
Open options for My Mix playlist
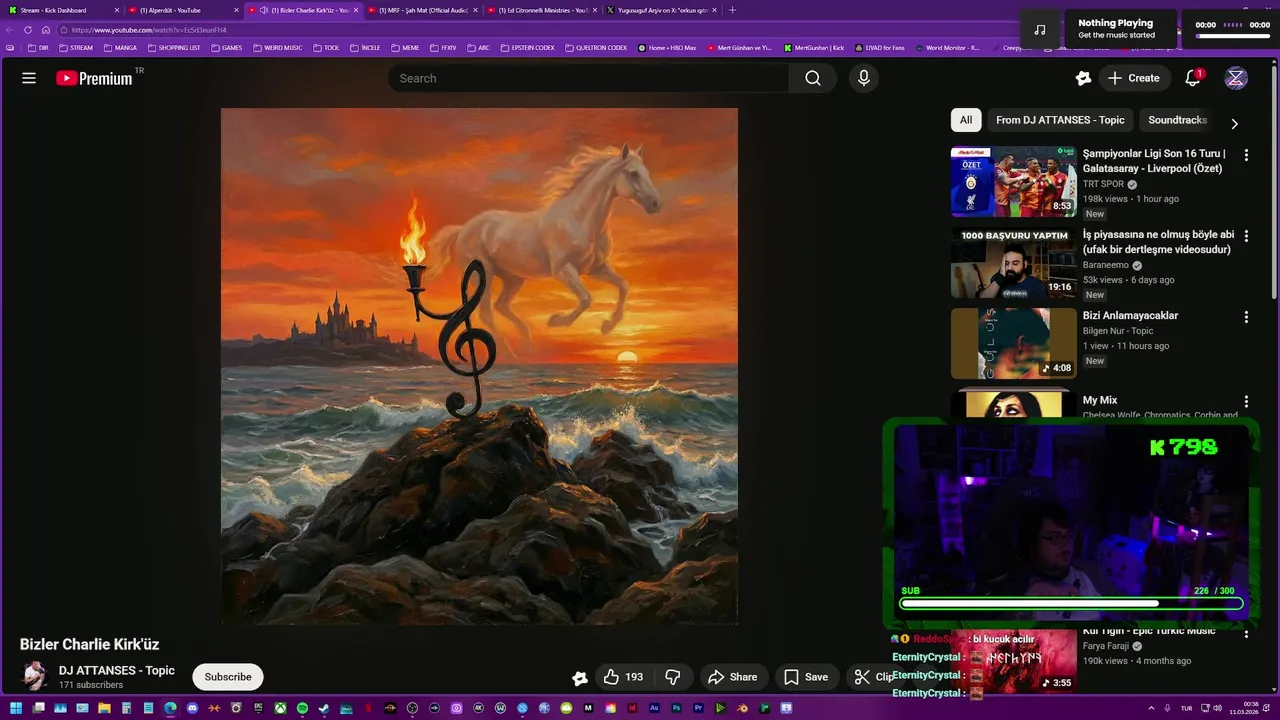(1246, 402)
